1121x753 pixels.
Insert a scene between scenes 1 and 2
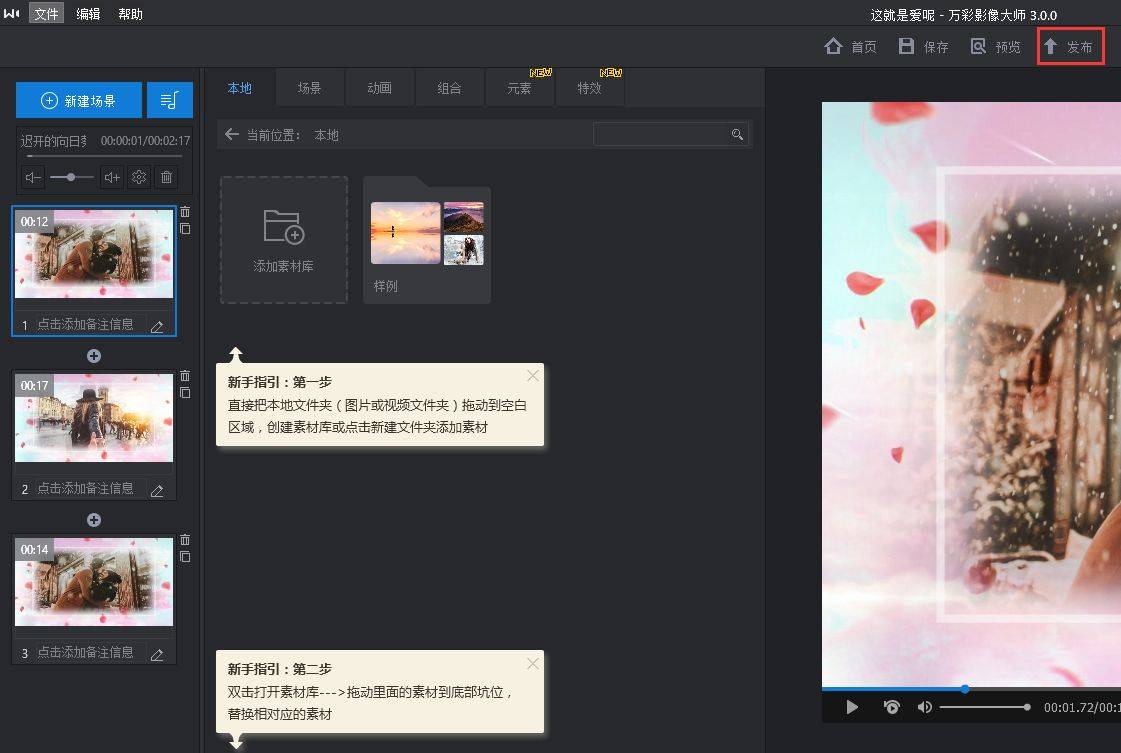tap(94, 356)
